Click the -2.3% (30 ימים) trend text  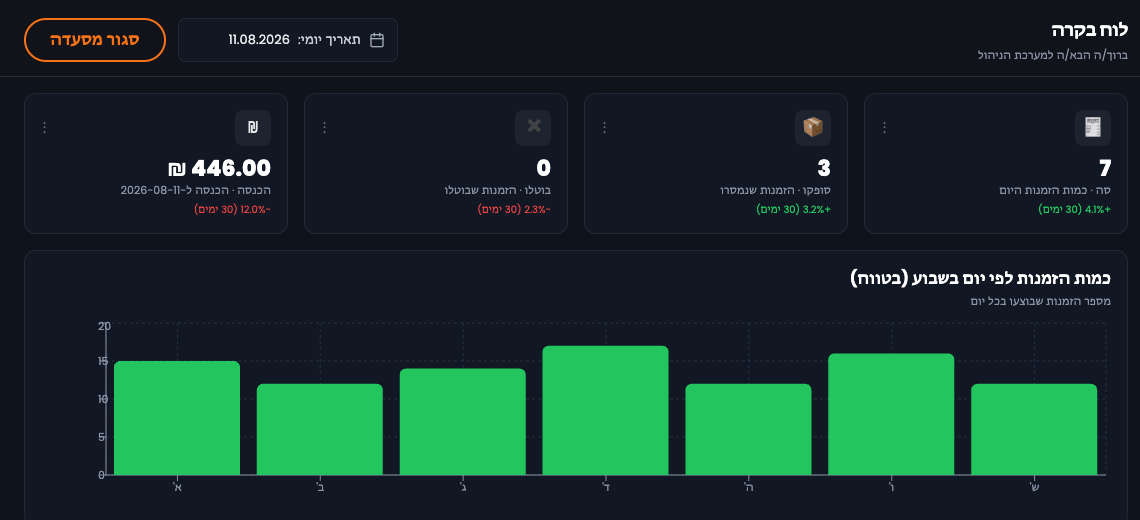[x=514, y=209]
